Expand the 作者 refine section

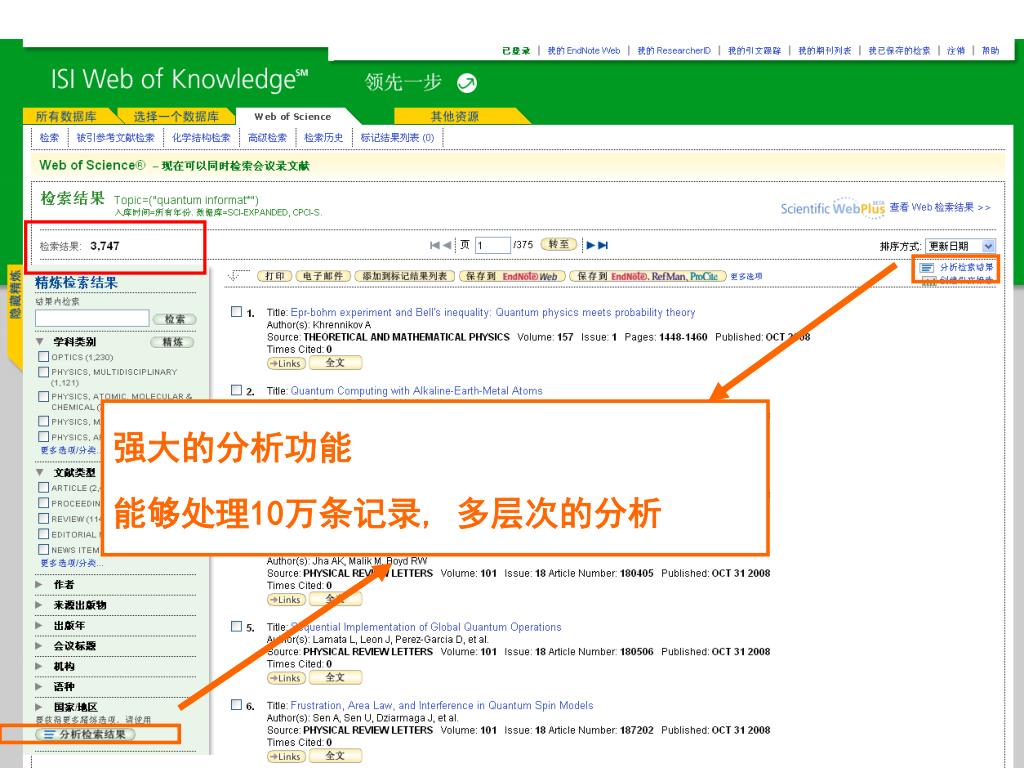click(39, 584)
